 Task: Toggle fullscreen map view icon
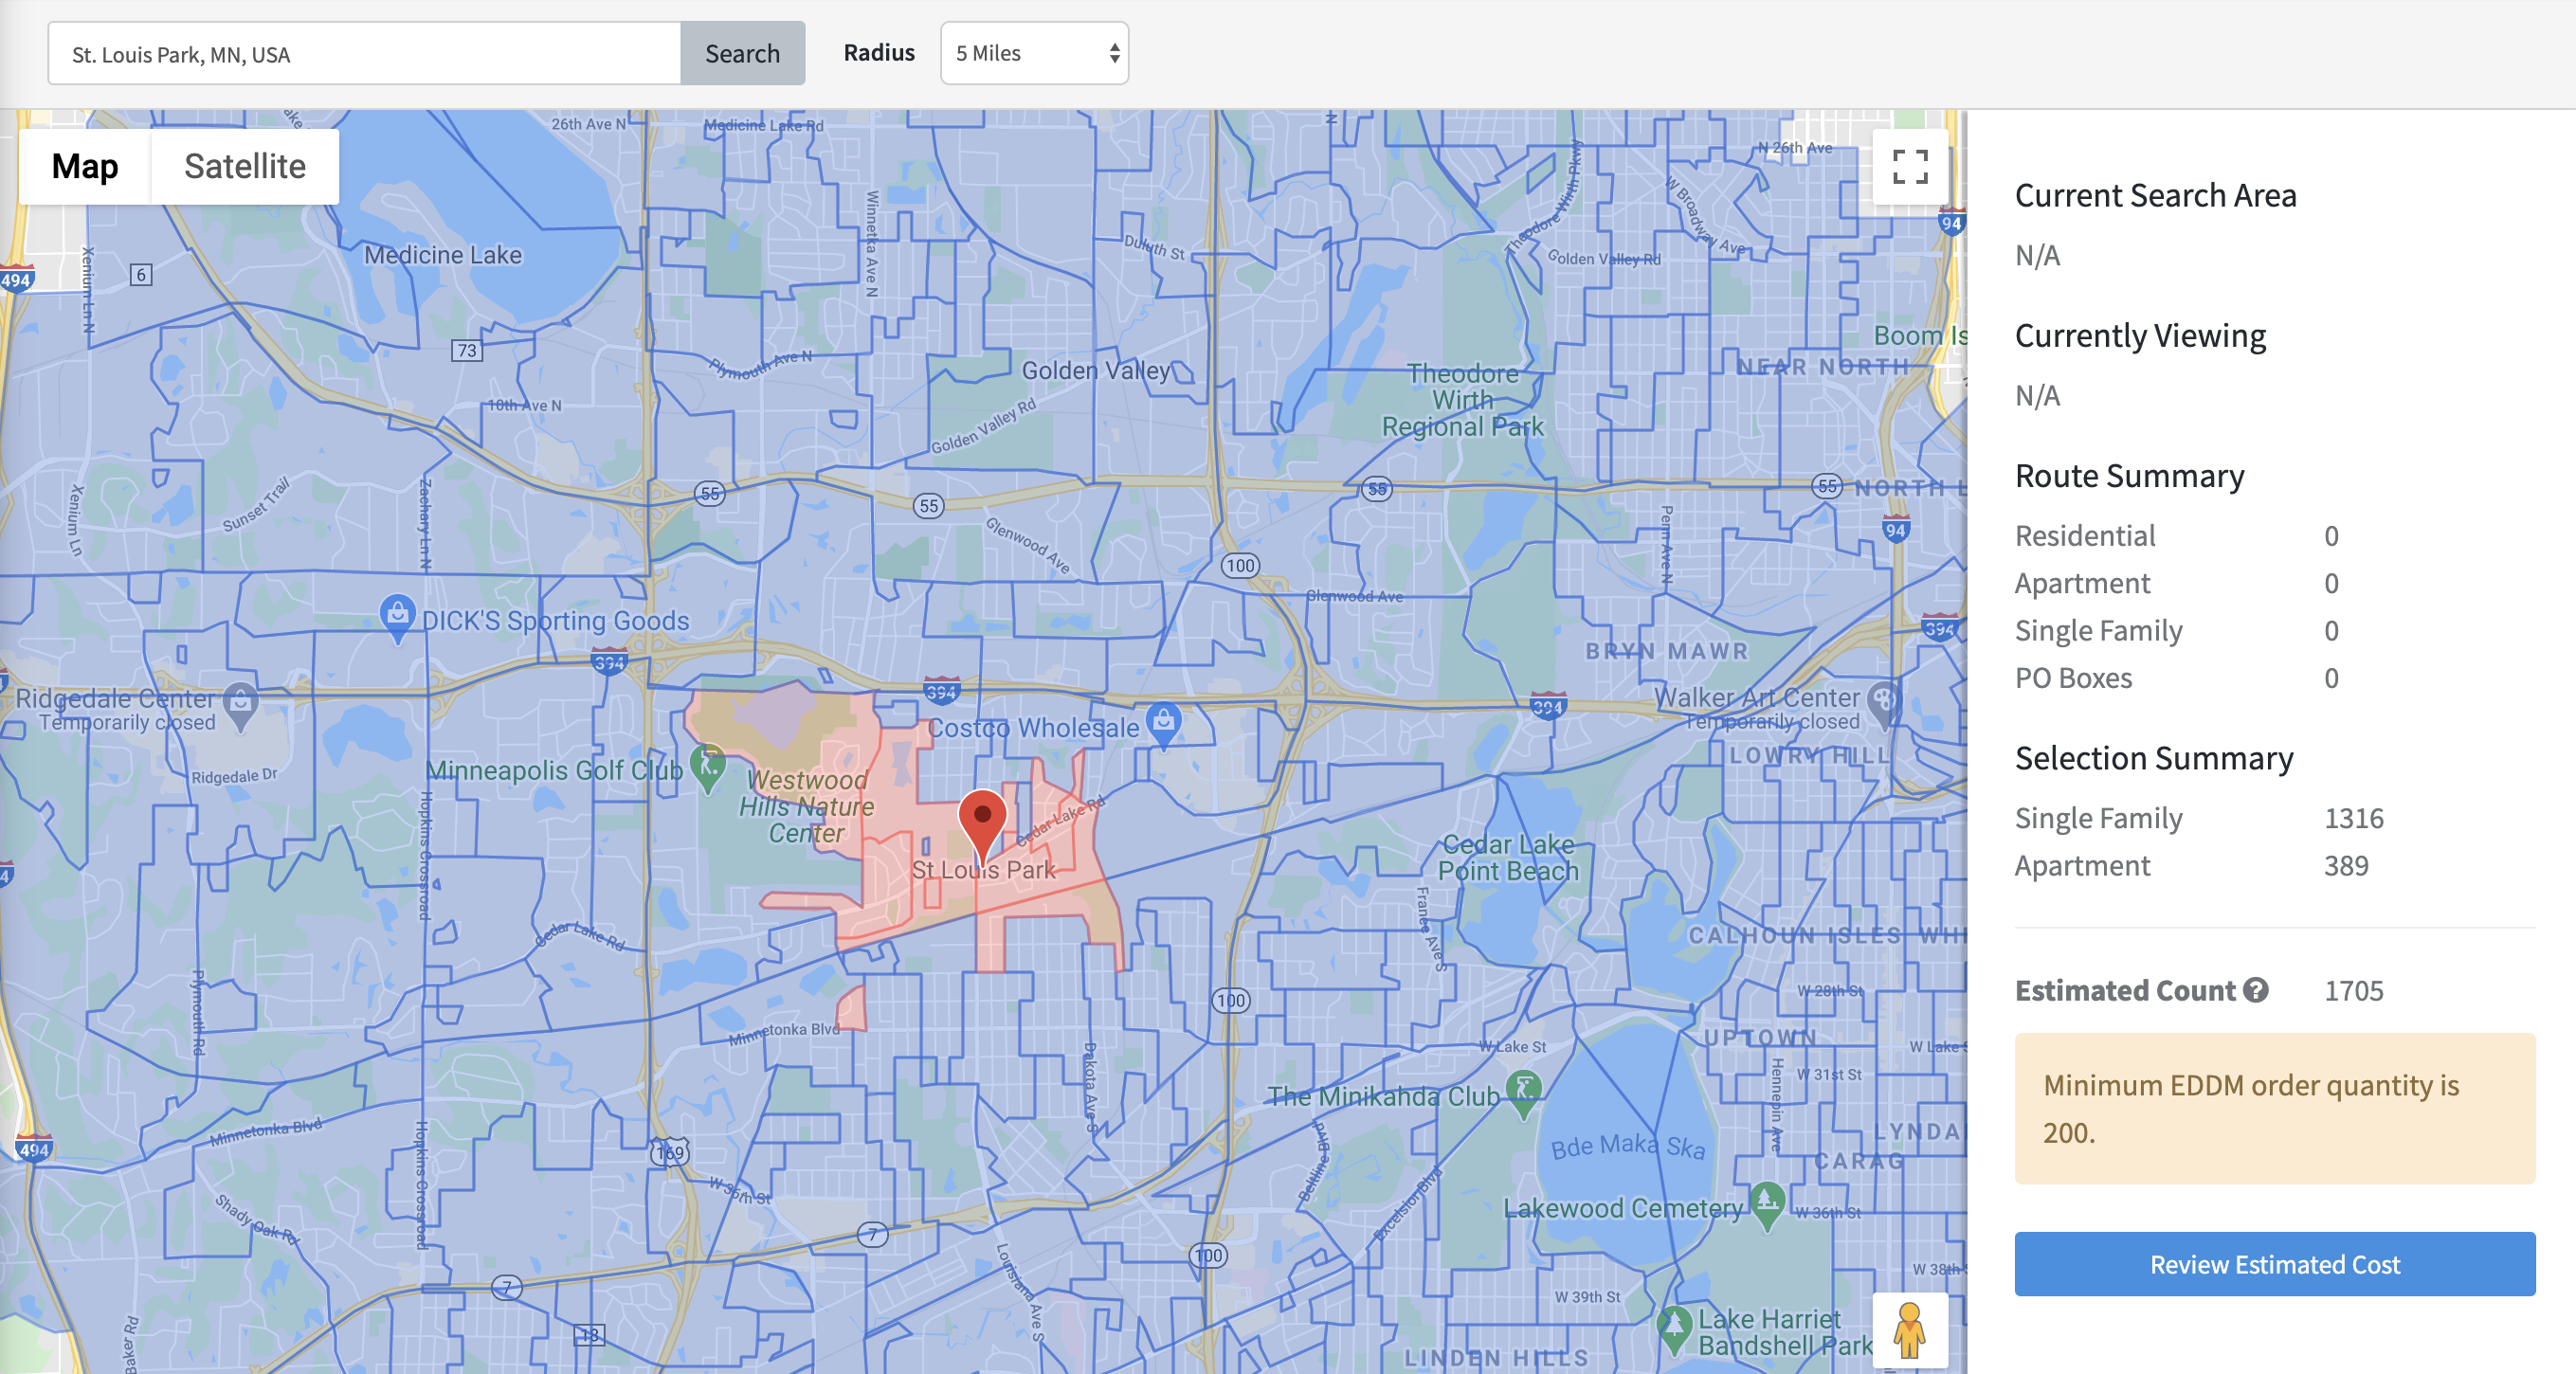click(1909, 167)
